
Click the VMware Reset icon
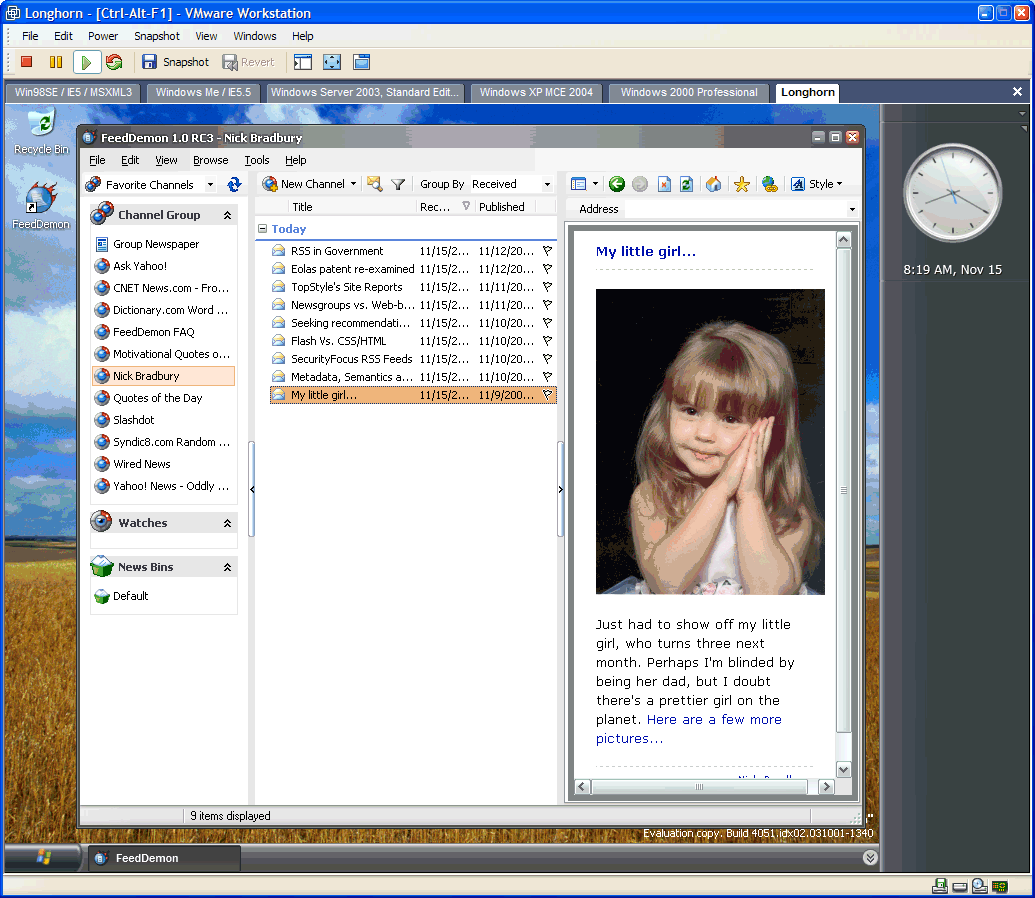[114, 62]
